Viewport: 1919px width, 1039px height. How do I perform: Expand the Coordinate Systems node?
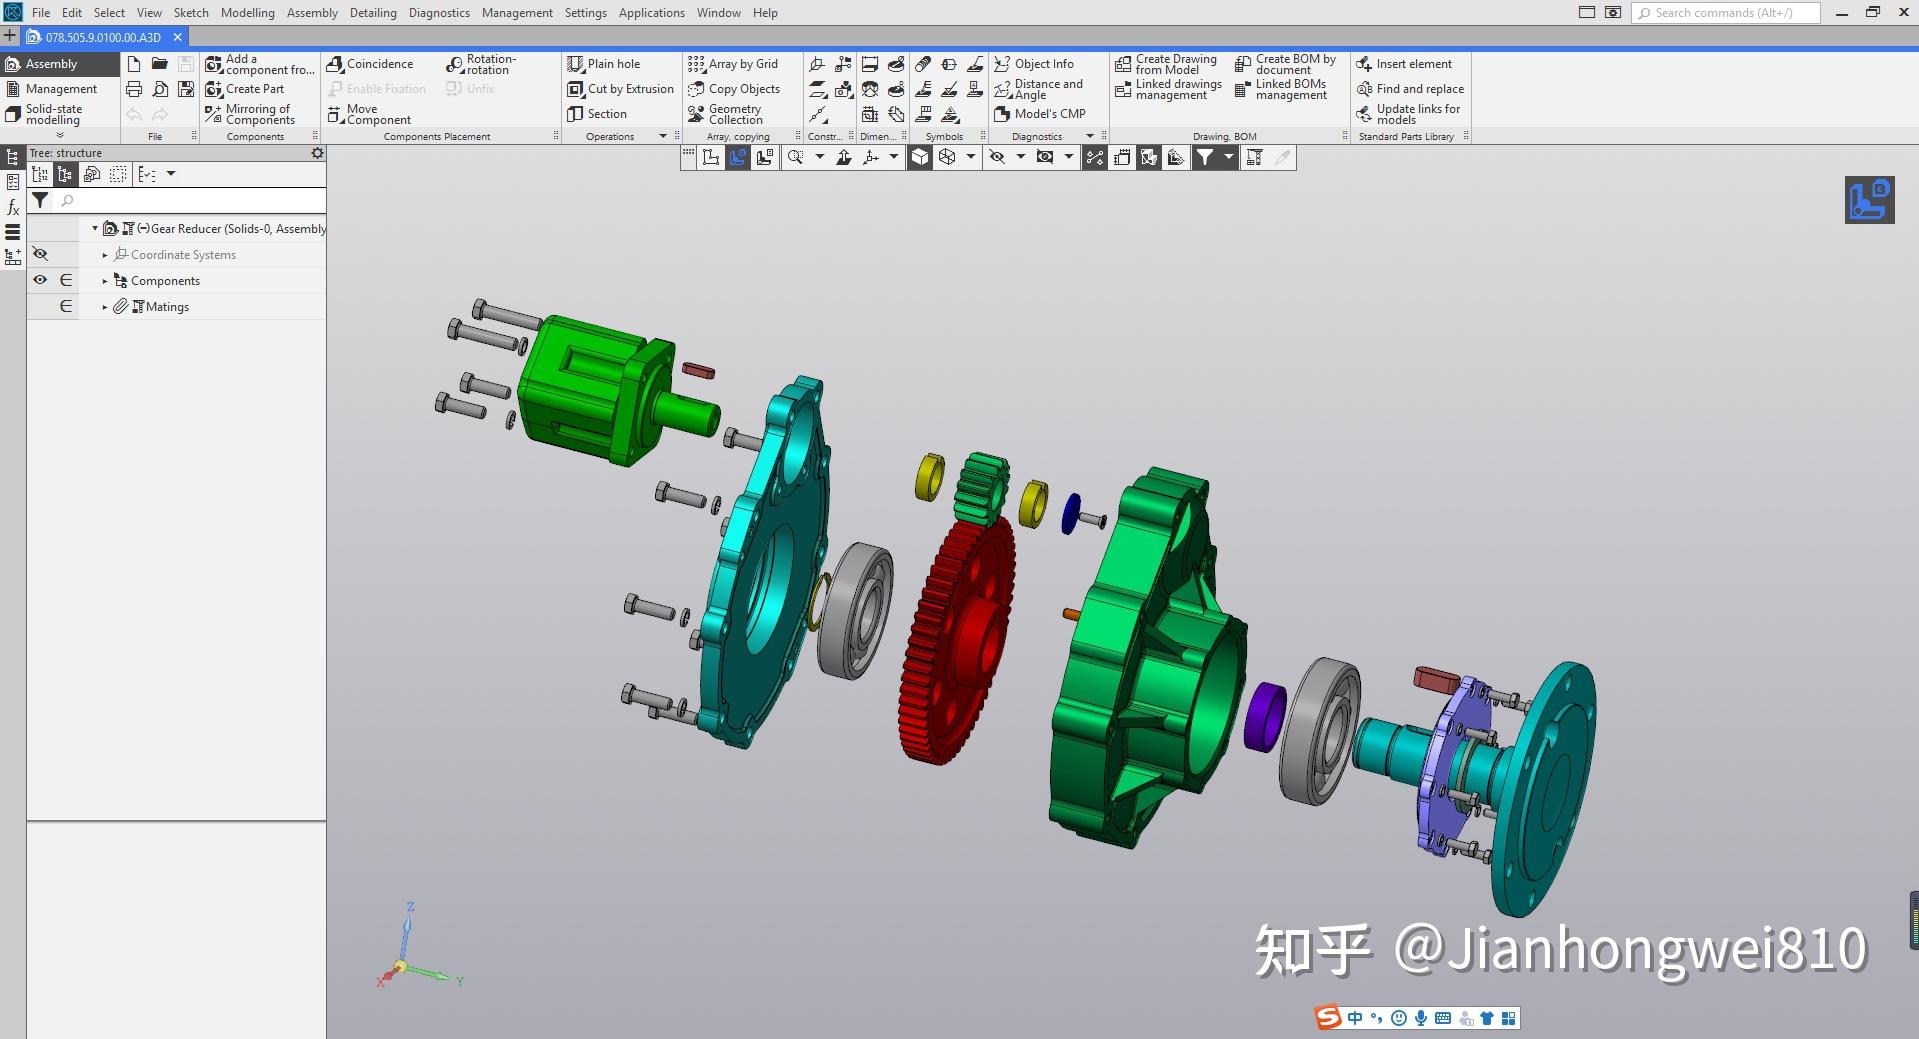coord(105,254)
